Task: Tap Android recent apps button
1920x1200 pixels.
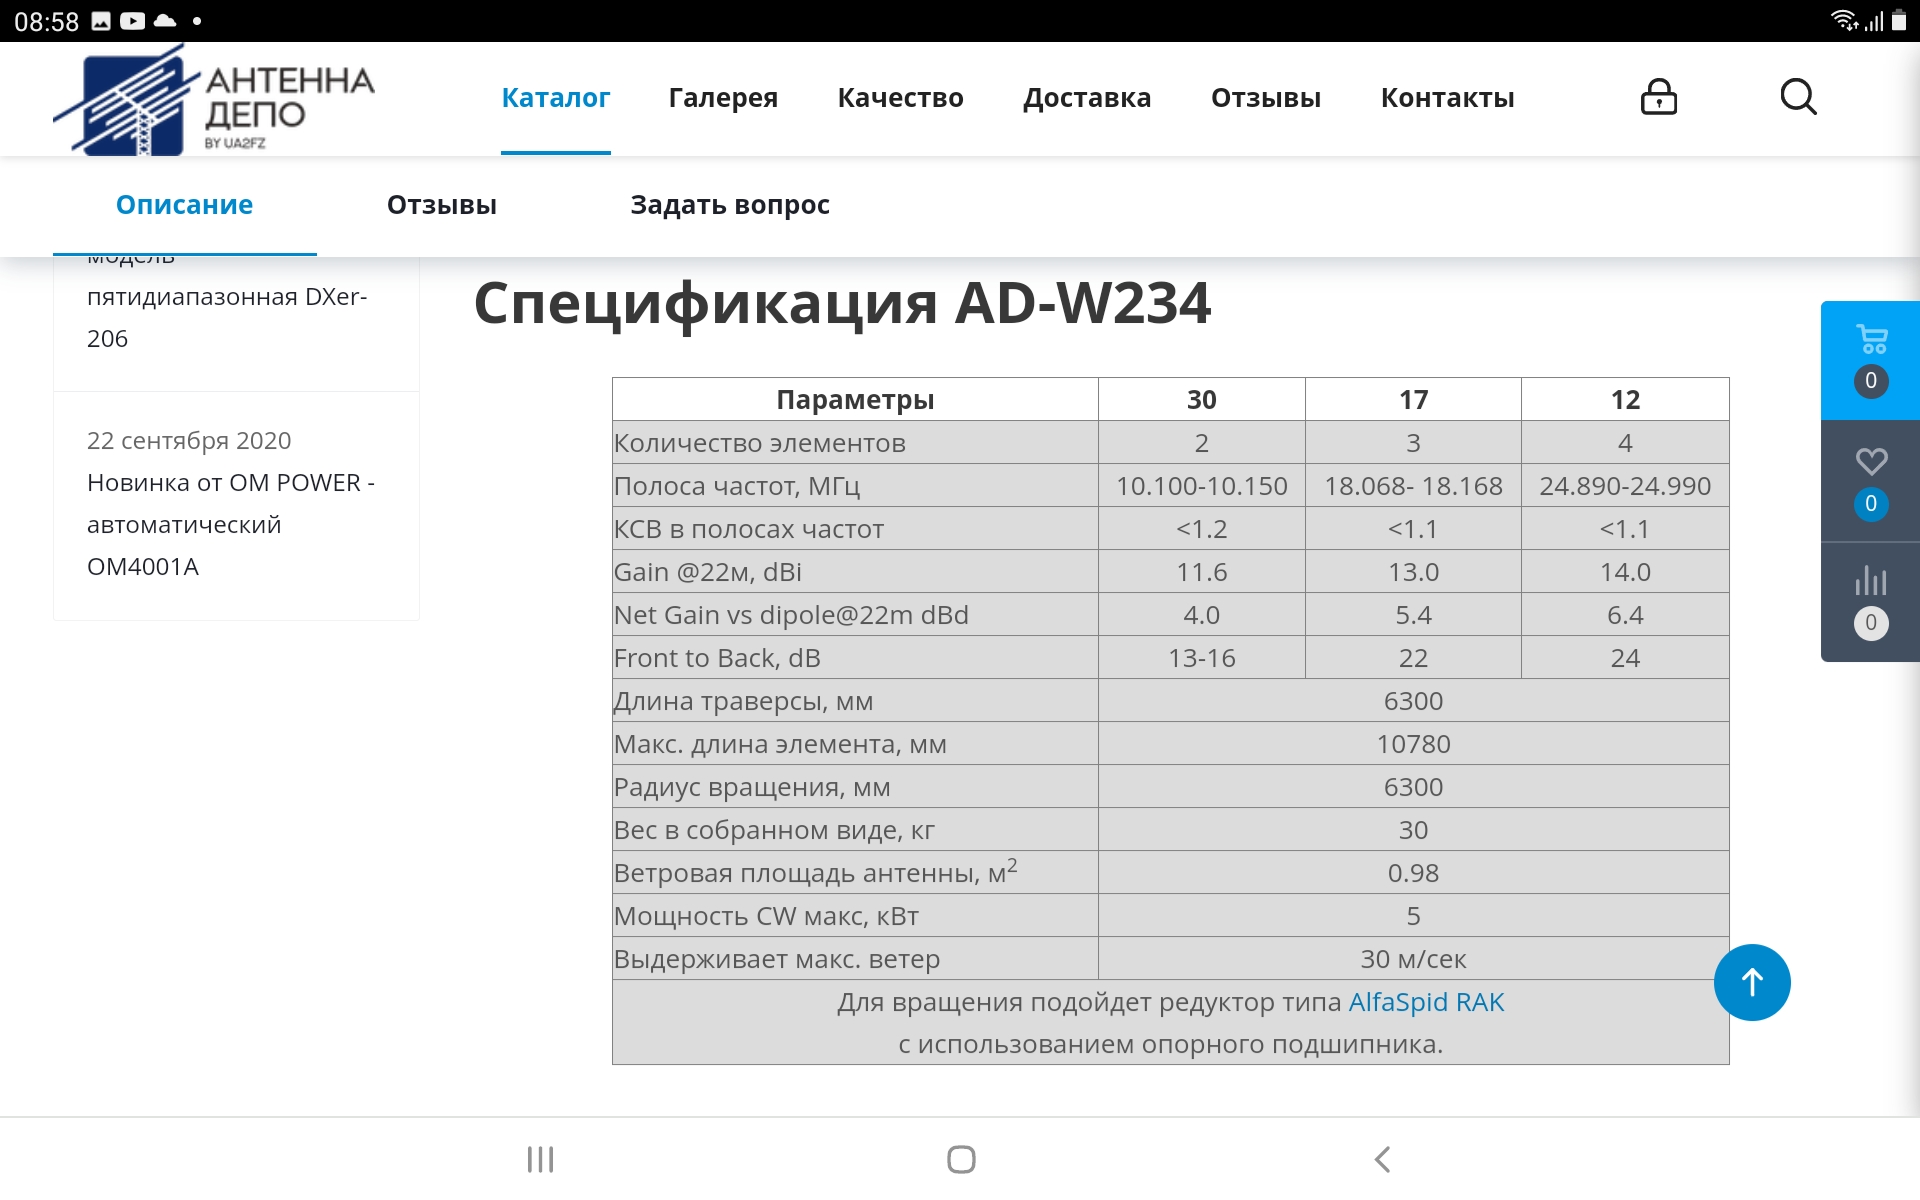Action: (x=540, y=1159)
